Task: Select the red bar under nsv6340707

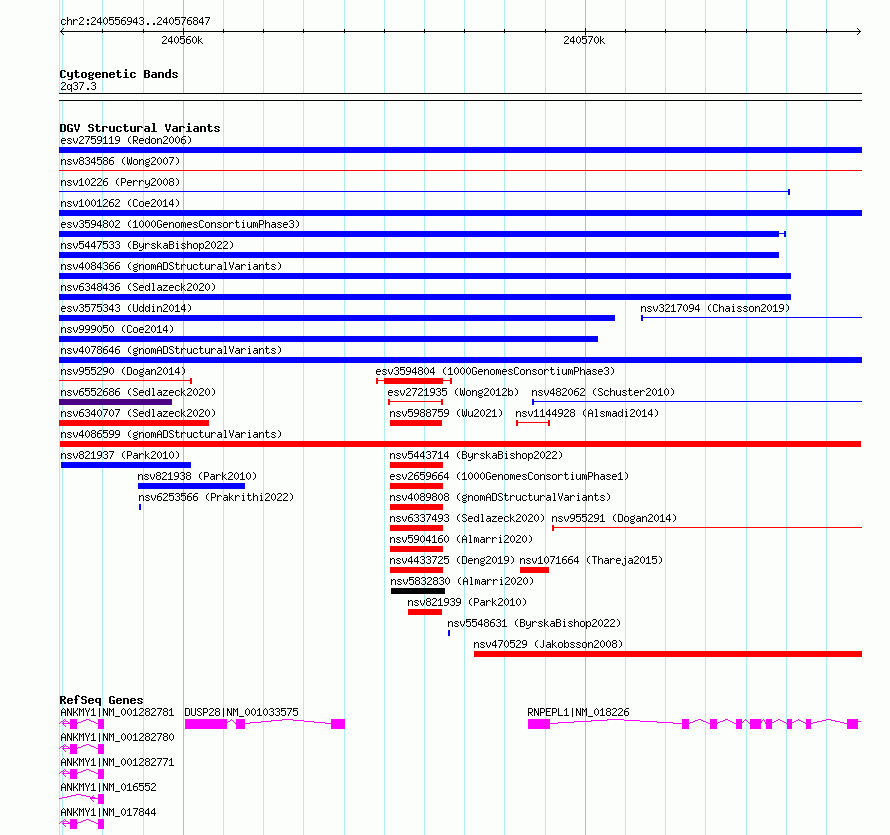Action: point(134,423)
